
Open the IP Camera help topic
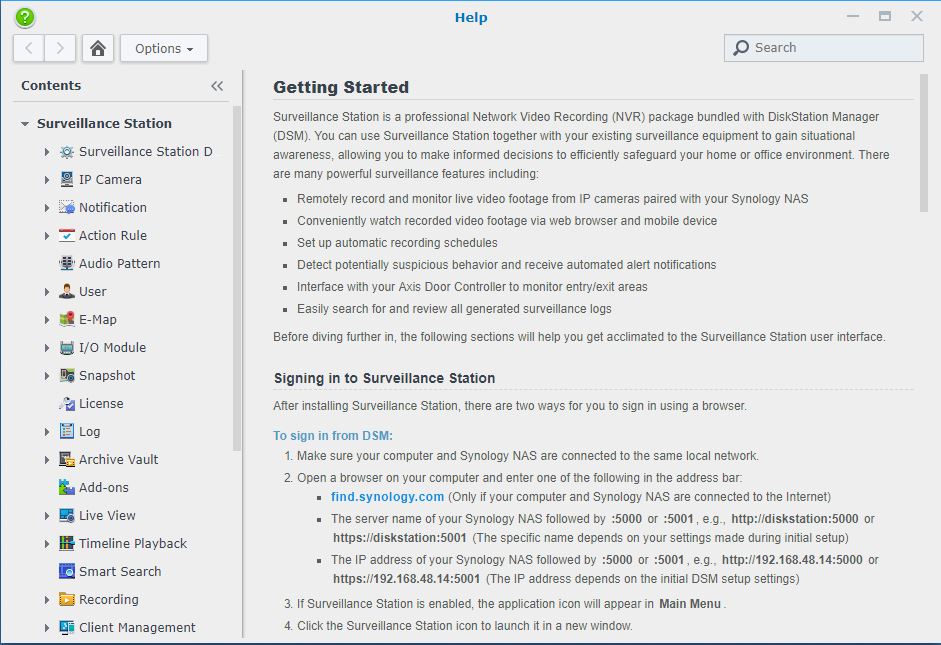point(110,179)
